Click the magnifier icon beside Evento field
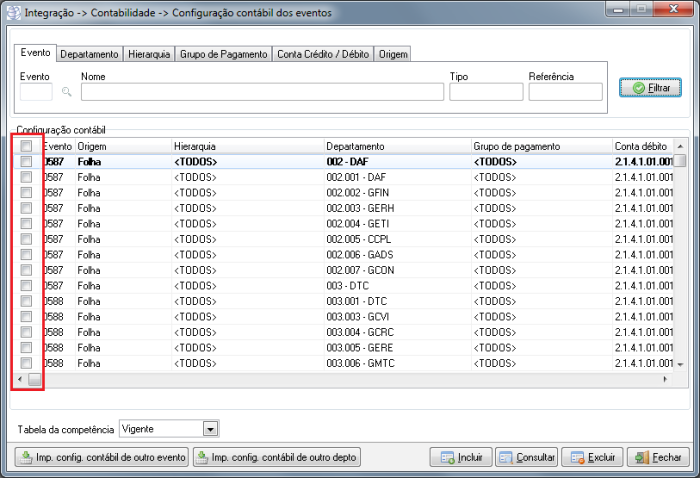Image resolution: width=700 pixels, height=478 pixels. (67, 92)
